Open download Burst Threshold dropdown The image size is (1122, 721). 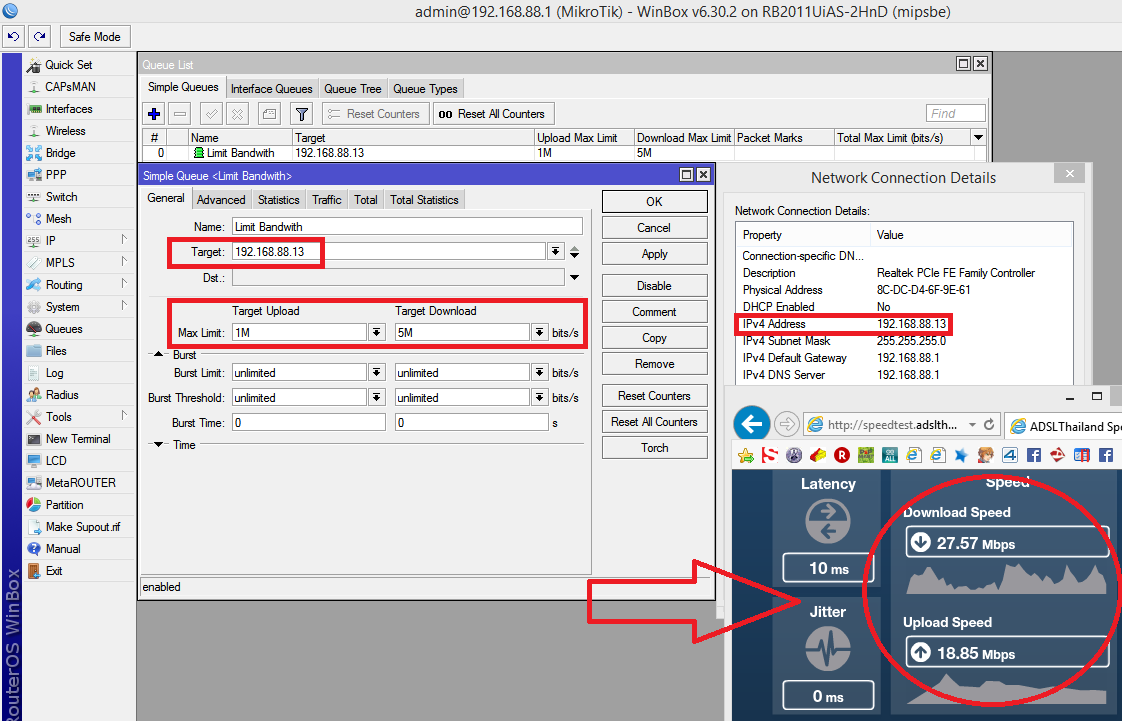pyautogui.click(x=540, y=398)
